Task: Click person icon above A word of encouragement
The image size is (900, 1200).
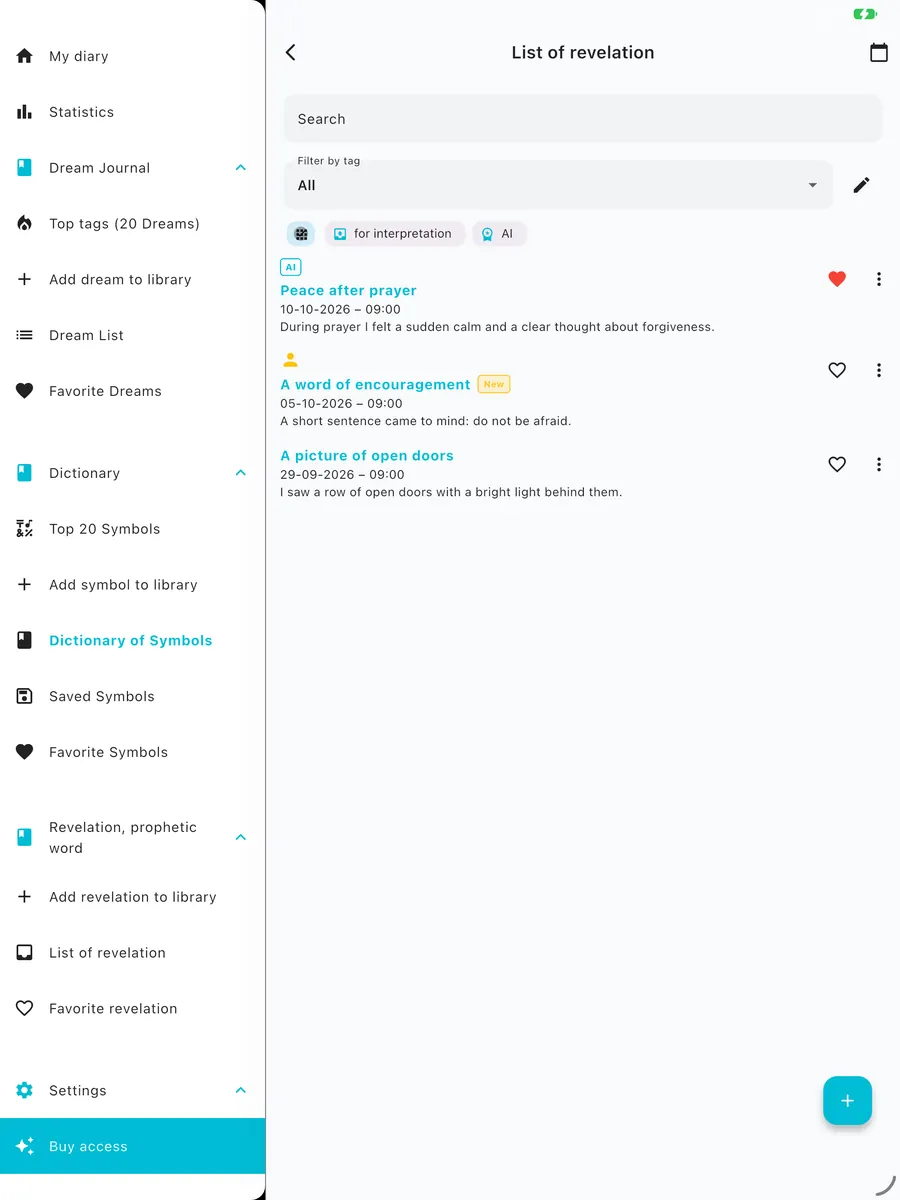Action: 291,360
